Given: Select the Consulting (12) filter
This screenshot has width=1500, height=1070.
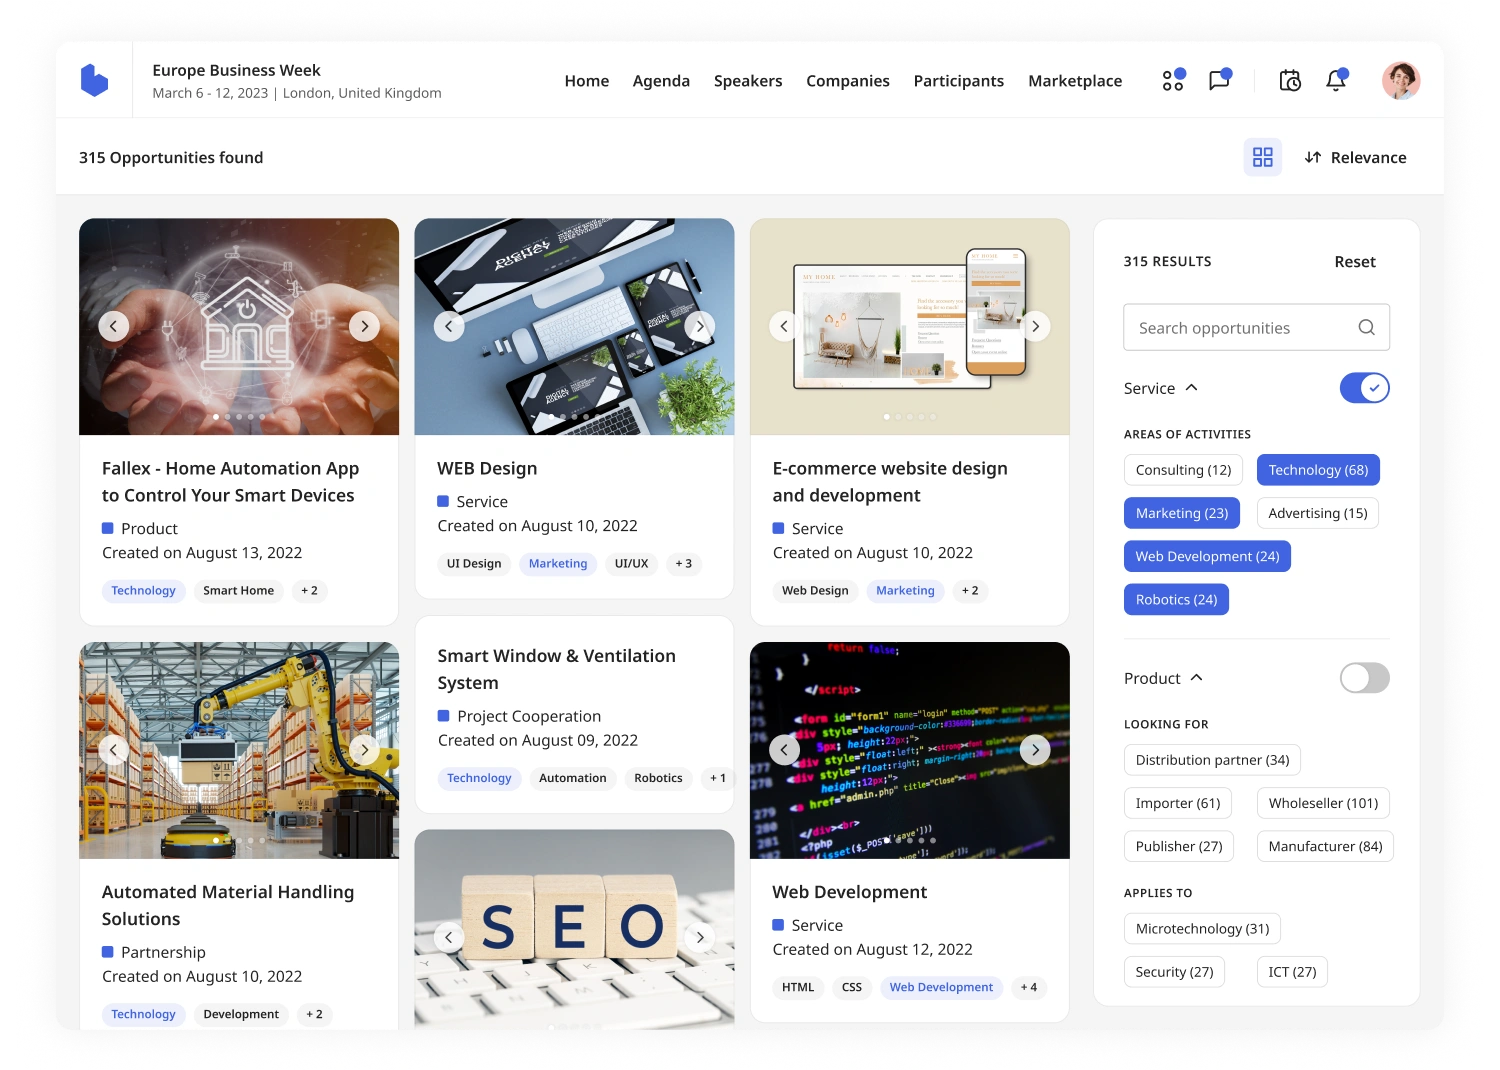Looking at the screenshot, I should [1183, 470].
